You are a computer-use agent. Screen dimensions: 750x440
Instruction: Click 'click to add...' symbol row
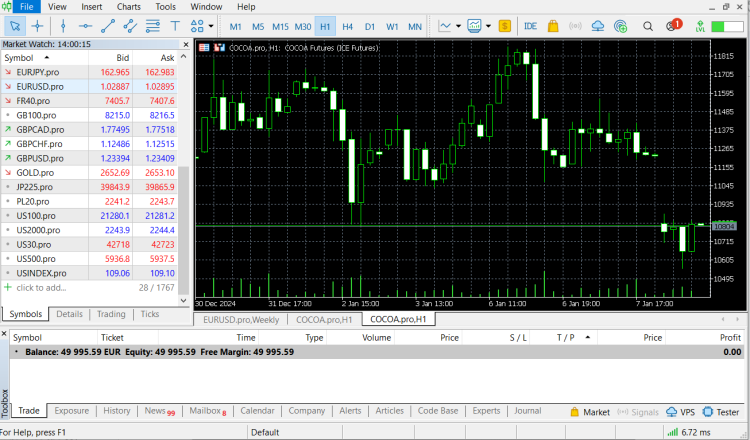click(x=40, y=287)
